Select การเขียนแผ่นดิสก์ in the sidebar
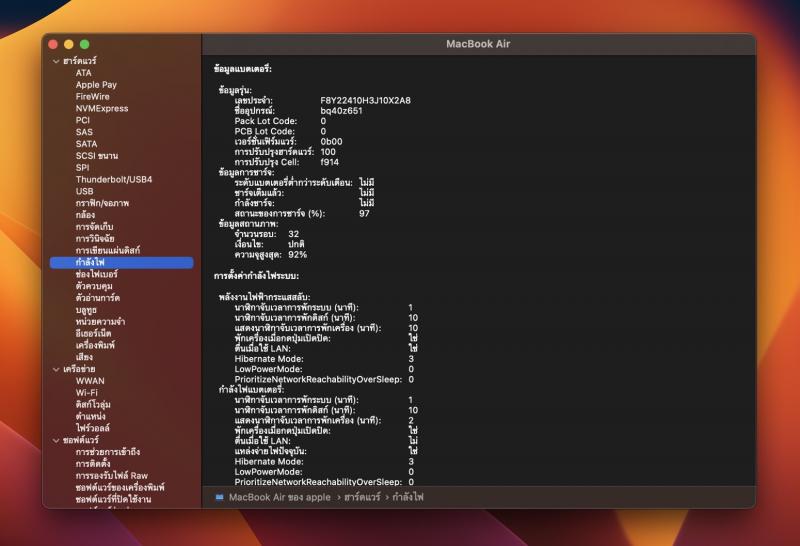The width and height of the screenshot is (800, 546). [108, 251]
